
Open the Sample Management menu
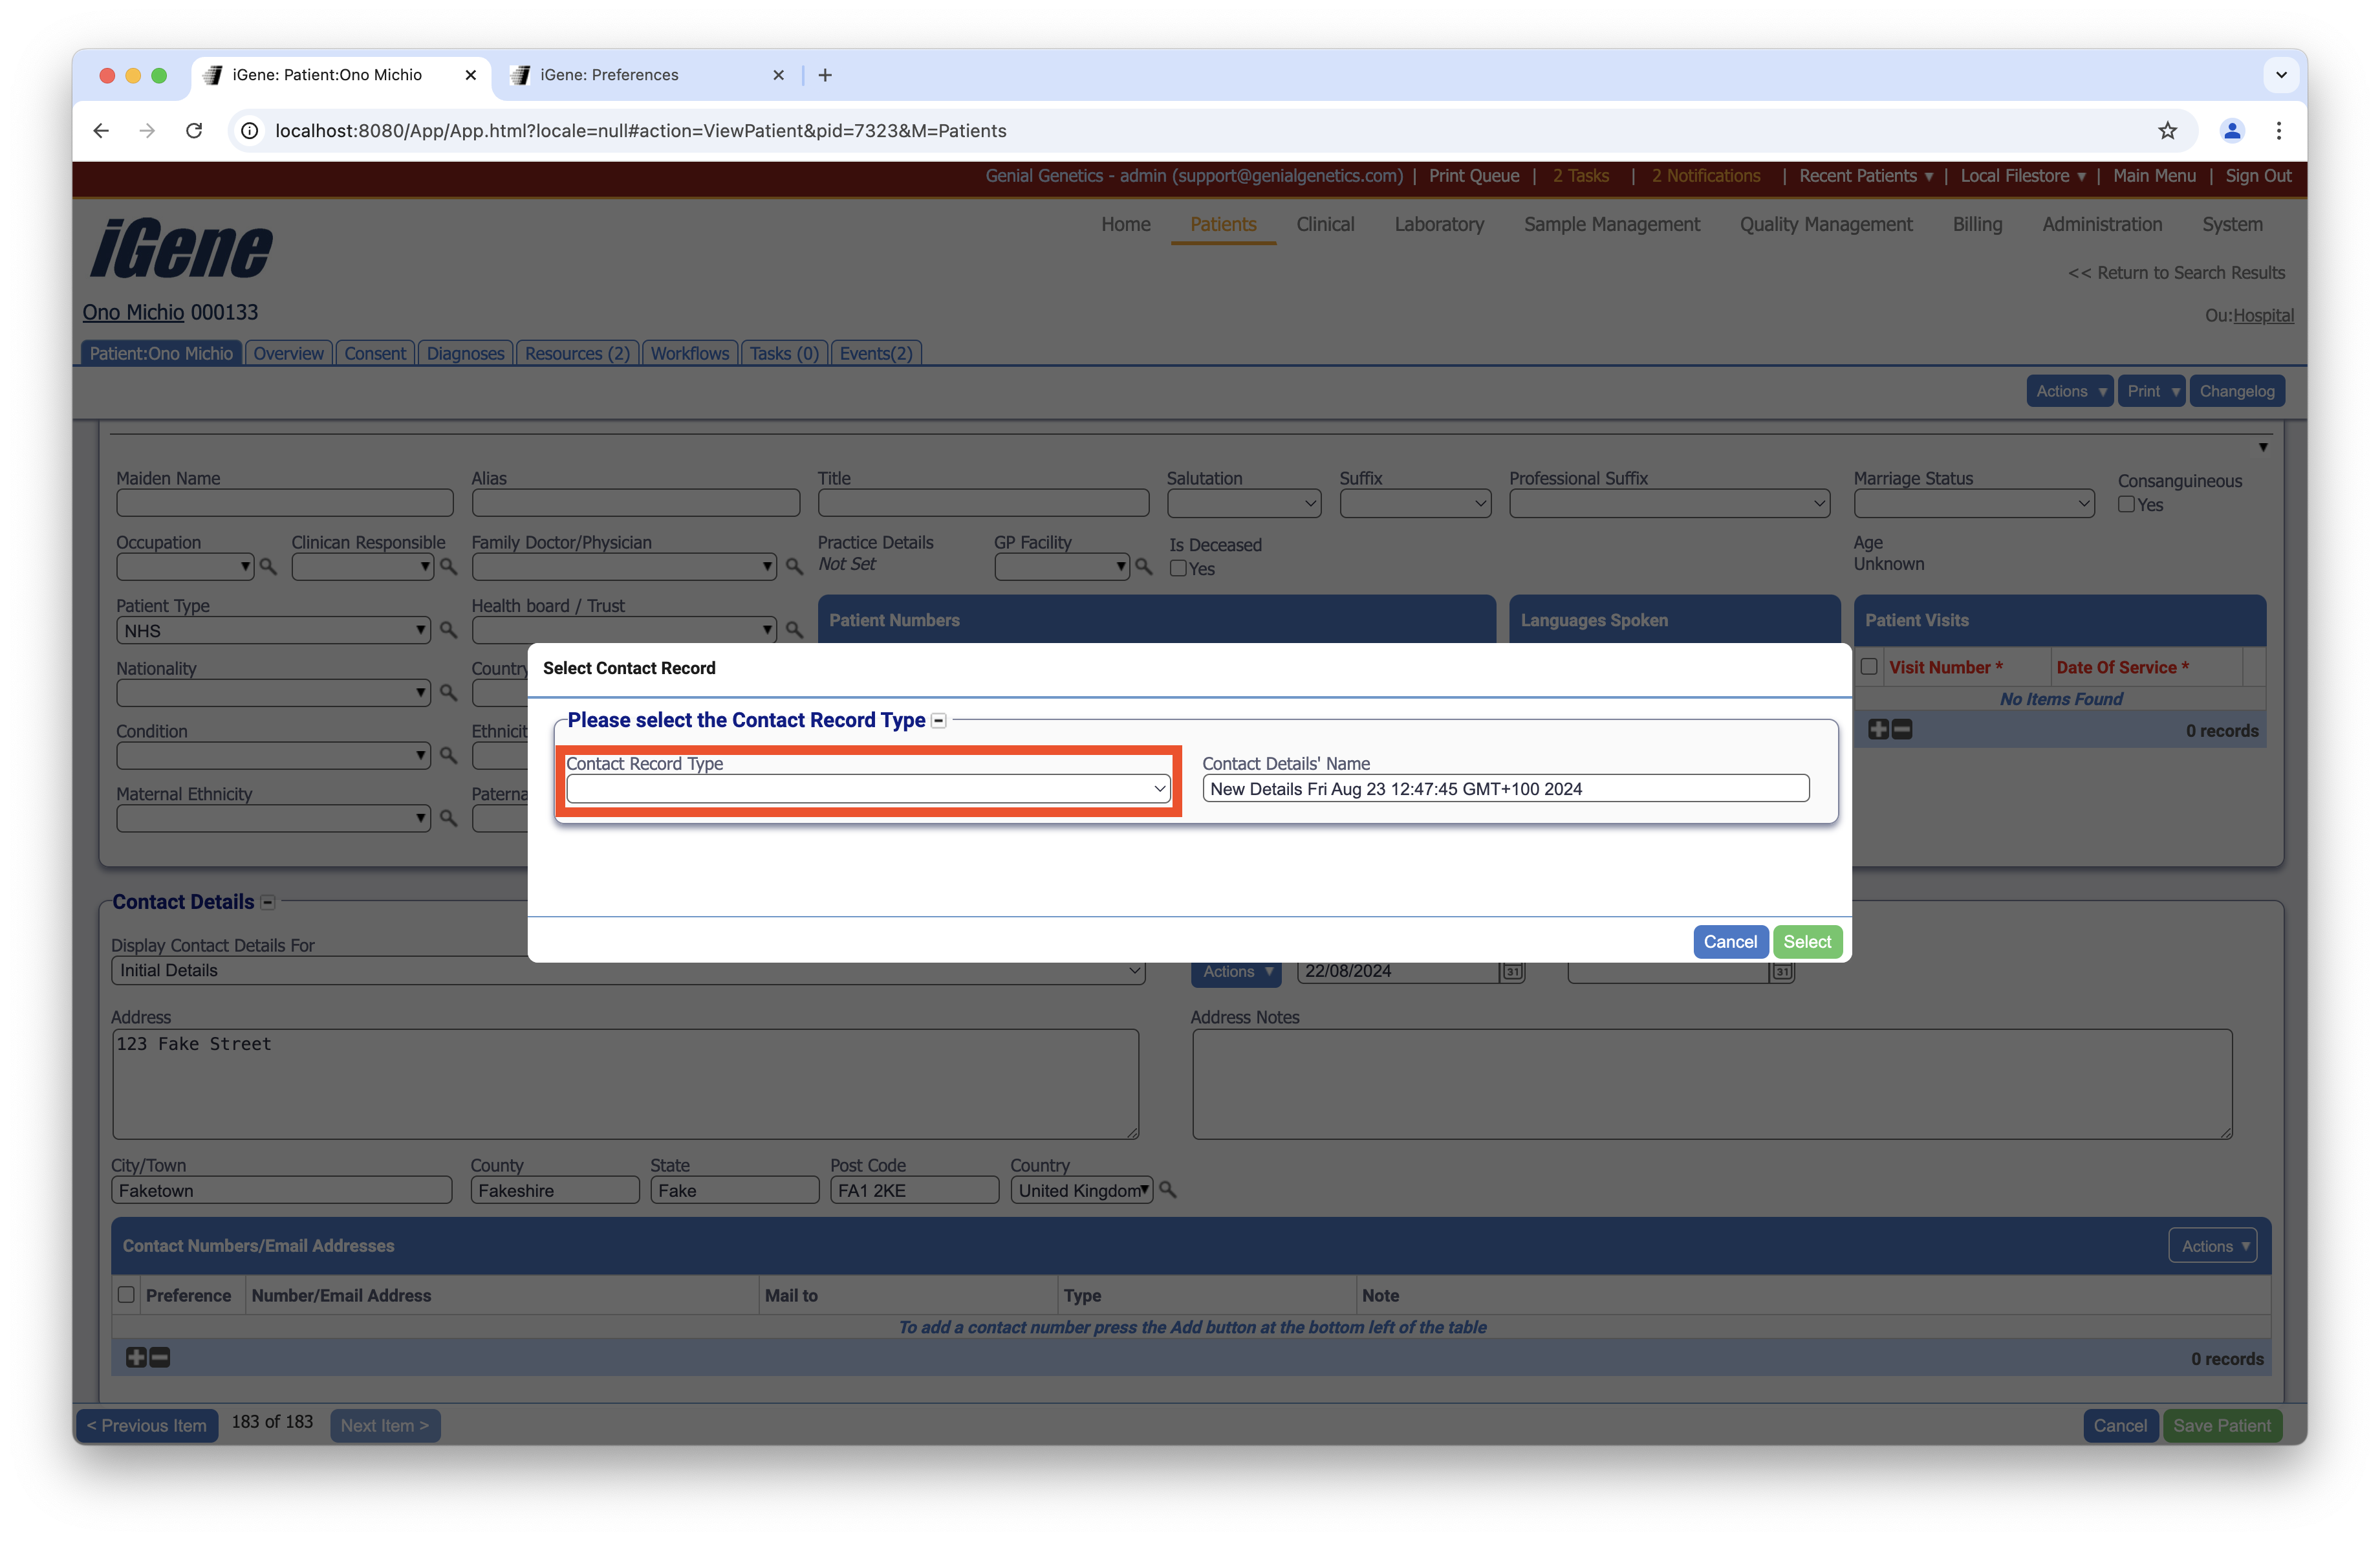[1612, 225]
